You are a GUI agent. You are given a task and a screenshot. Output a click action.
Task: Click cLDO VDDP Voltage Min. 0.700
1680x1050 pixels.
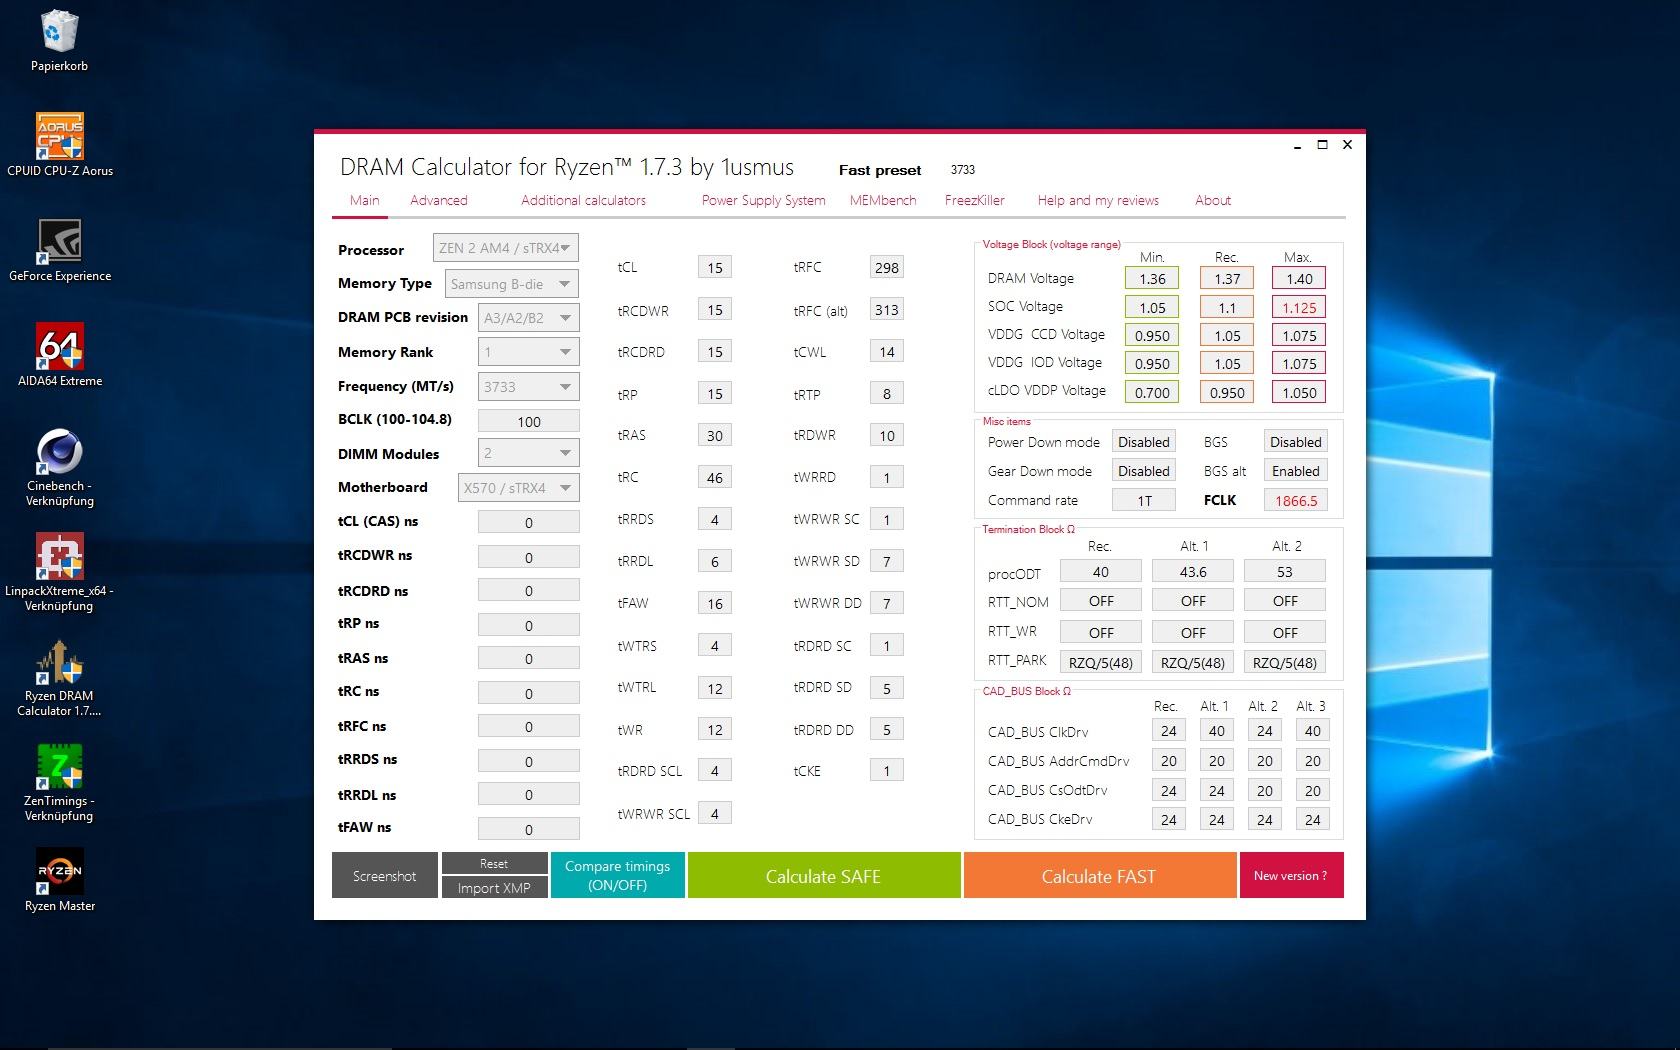(1152, 392)
